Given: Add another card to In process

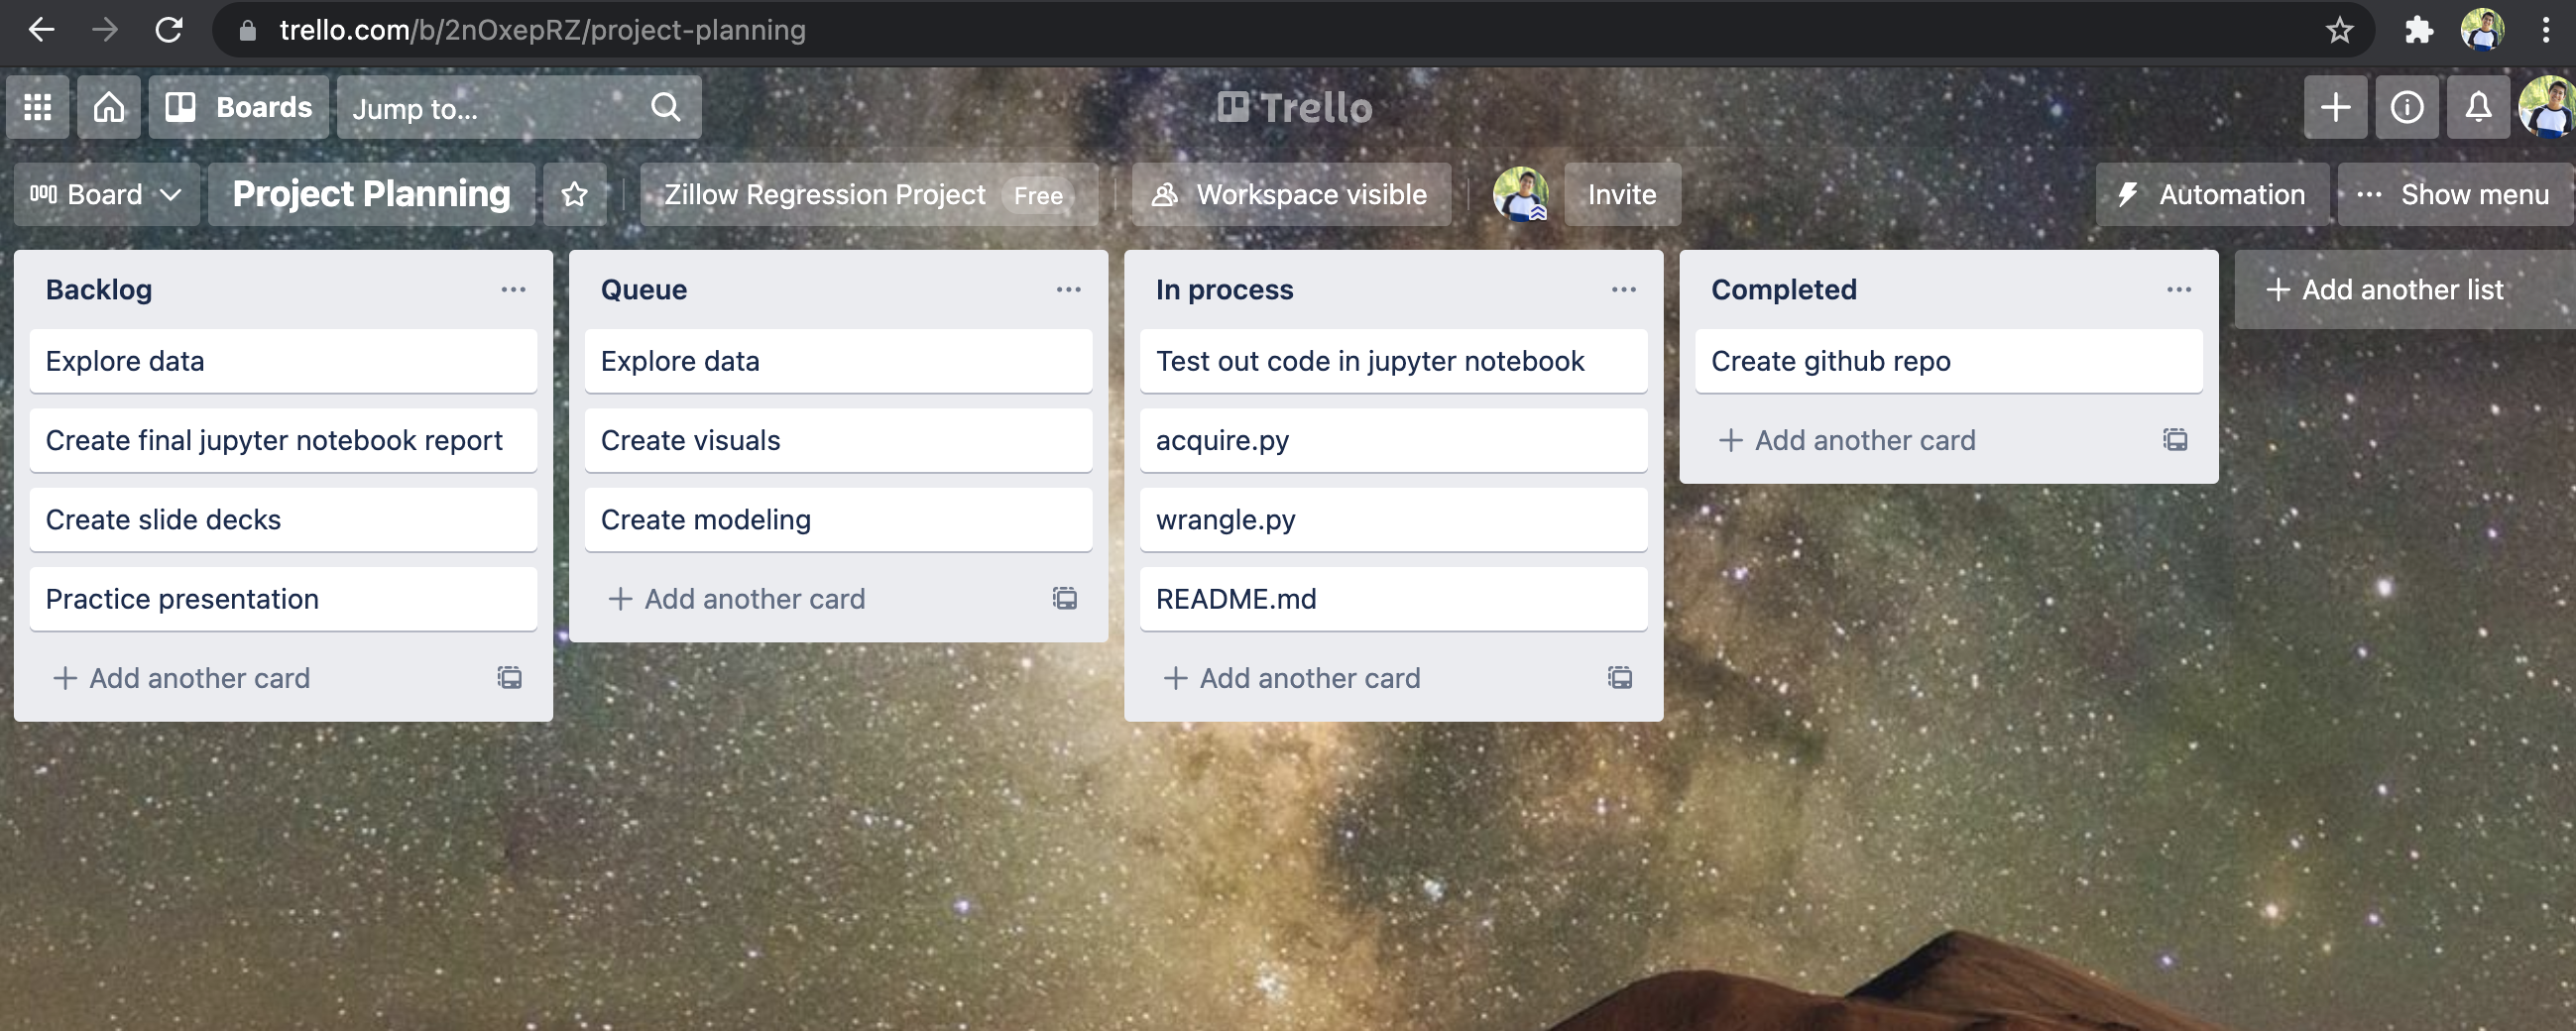Looking at the screenshot, I should tap(1292, 678).
